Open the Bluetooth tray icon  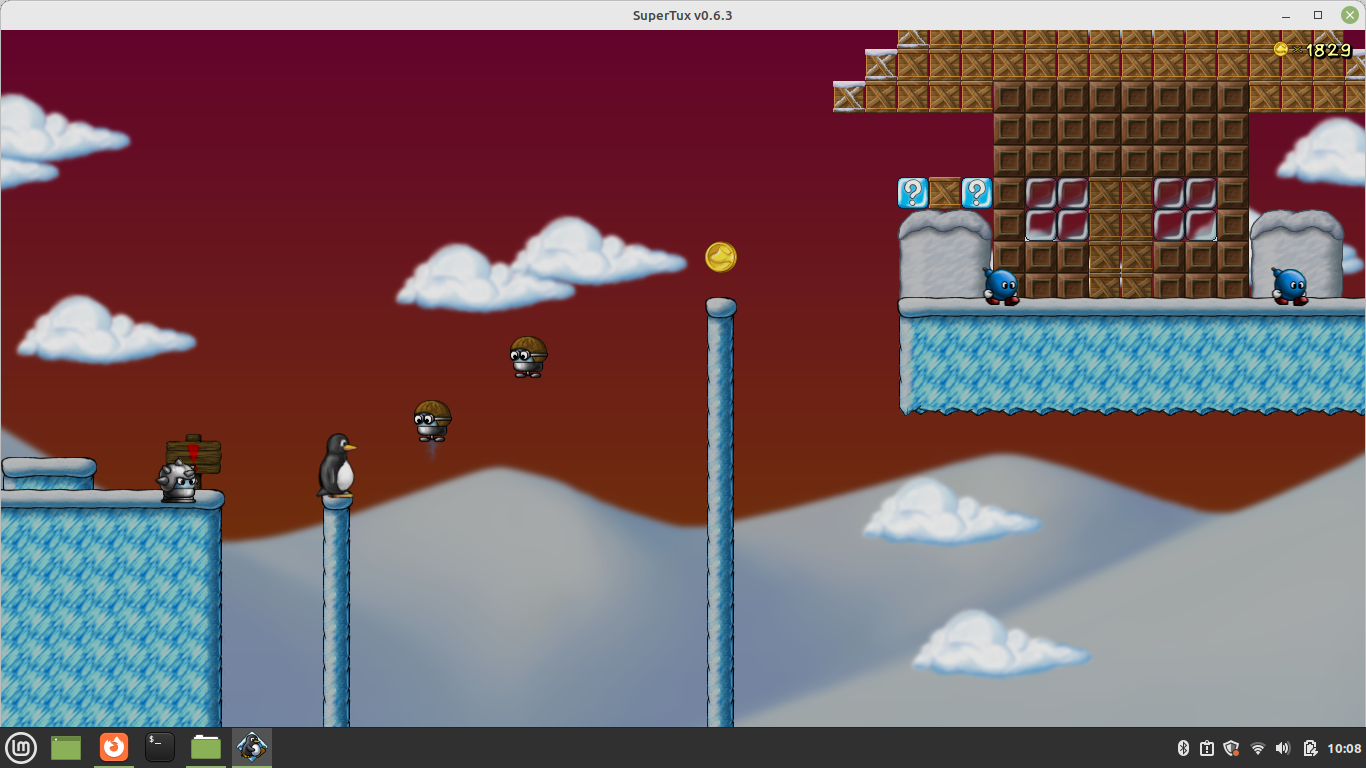coord(1182,748)
